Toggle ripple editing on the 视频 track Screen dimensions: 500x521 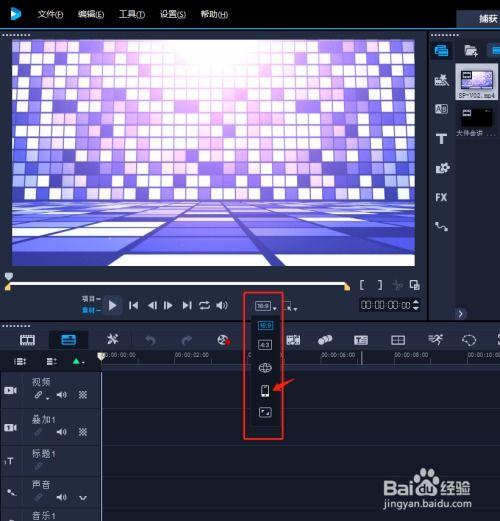point(41,395)
